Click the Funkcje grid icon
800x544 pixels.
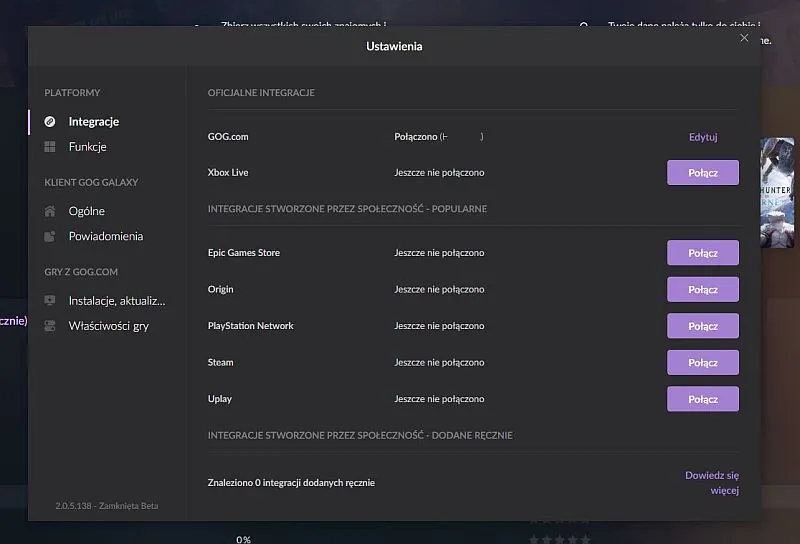pos(50,147)
